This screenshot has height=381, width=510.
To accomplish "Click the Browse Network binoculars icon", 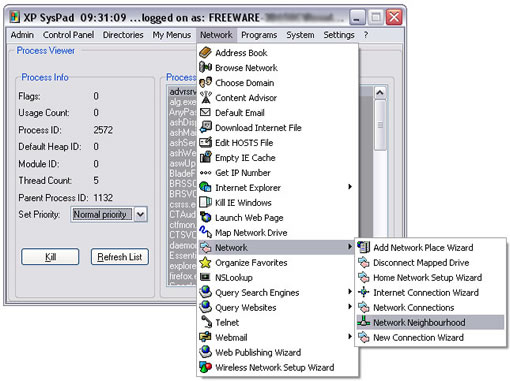I will click(205, 68).
